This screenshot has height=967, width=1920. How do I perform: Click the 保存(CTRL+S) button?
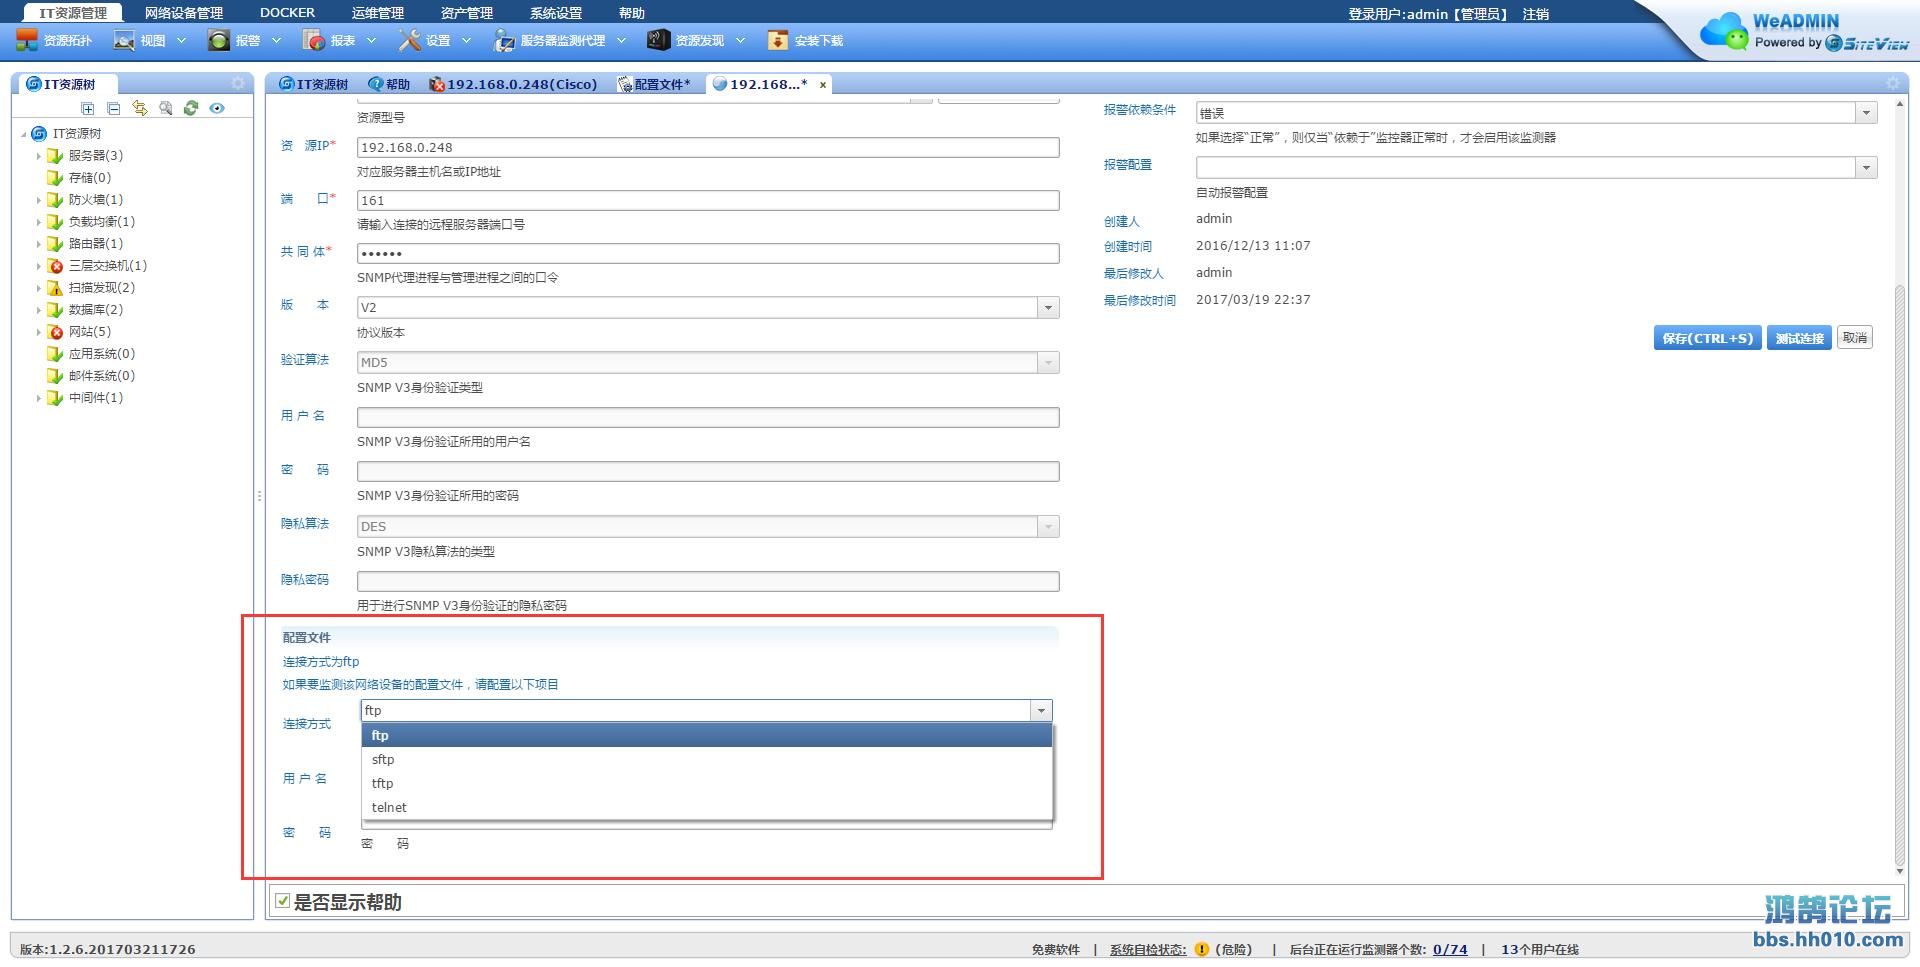pos(1707,338)
